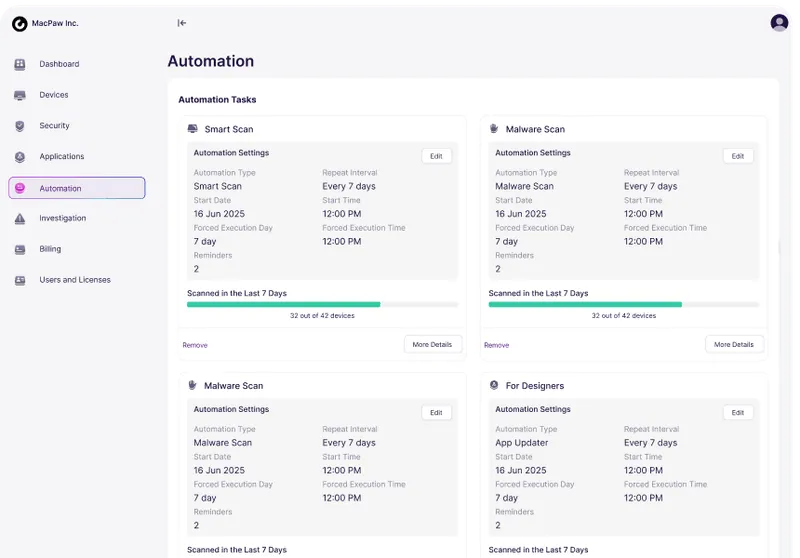Navigate to Applications
Image resolution: width=800 pixels, height=558 pixels.
pos(62,157)
